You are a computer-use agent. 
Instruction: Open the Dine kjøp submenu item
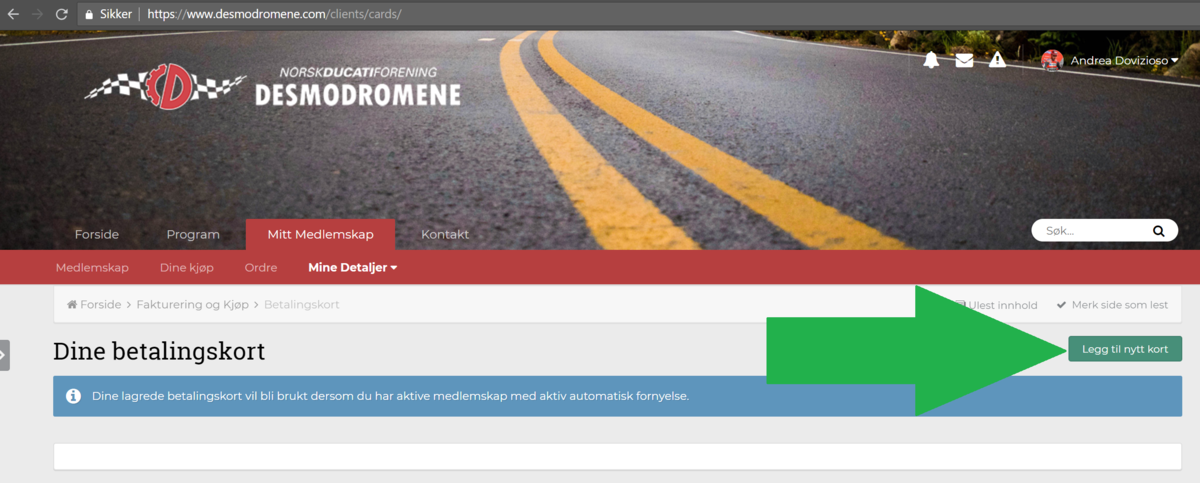(187, 268)
